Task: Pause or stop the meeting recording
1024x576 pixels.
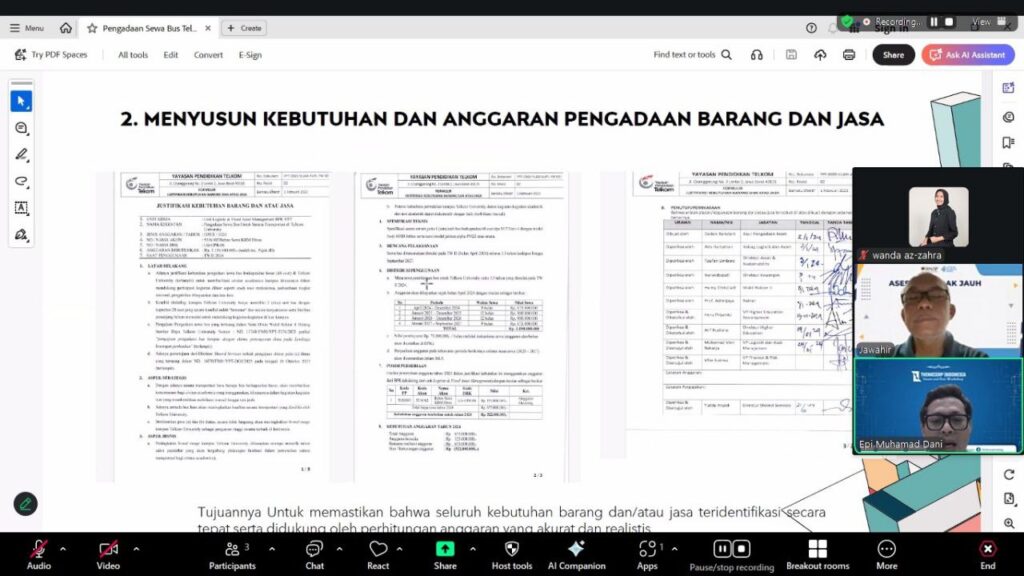Action: coord(729,553)
